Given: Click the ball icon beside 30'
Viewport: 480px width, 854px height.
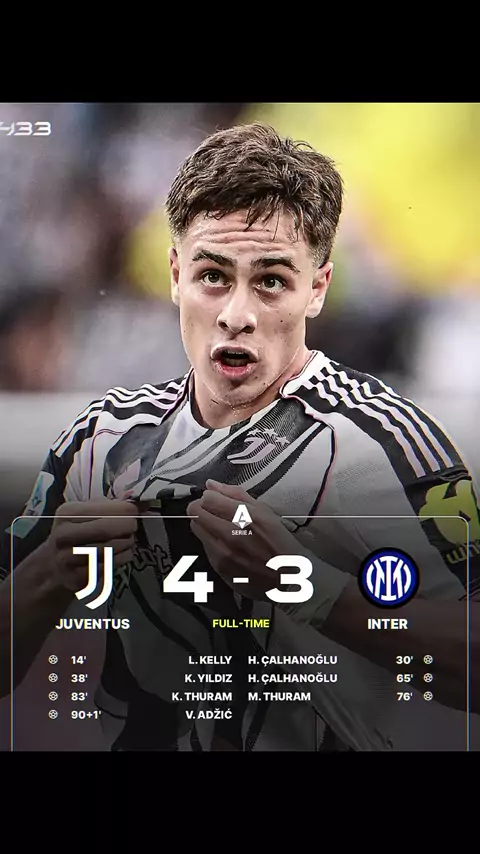Looking at the screenshot, I should [428, 660].
